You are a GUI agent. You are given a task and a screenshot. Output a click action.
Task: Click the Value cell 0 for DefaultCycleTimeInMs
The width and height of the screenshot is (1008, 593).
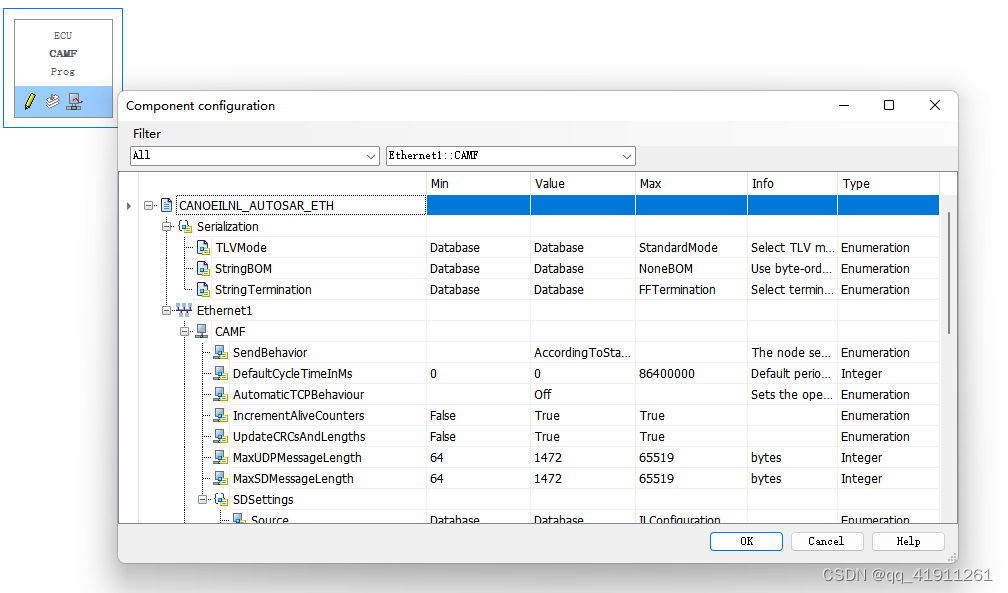click(582, 374)
